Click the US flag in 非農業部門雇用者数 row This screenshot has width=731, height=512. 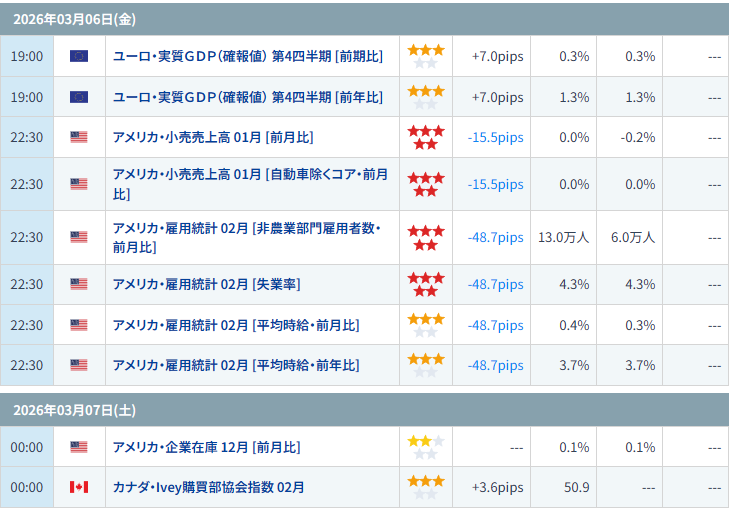[x=79, y=237]
